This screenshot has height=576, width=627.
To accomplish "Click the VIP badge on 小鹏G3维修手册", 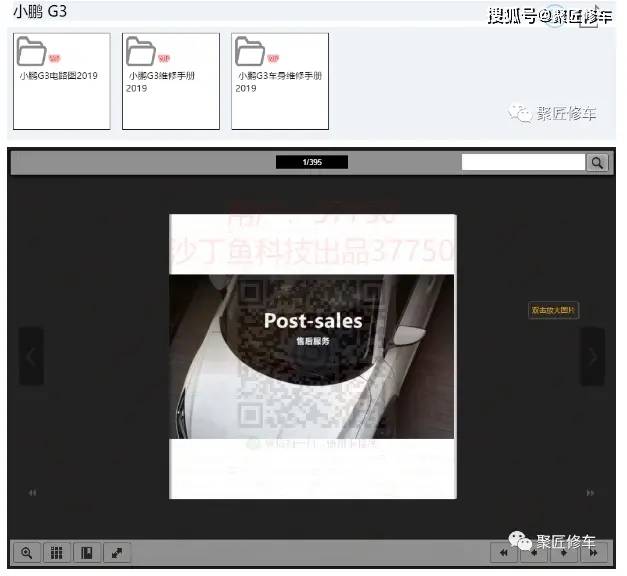I will [164, 59].
